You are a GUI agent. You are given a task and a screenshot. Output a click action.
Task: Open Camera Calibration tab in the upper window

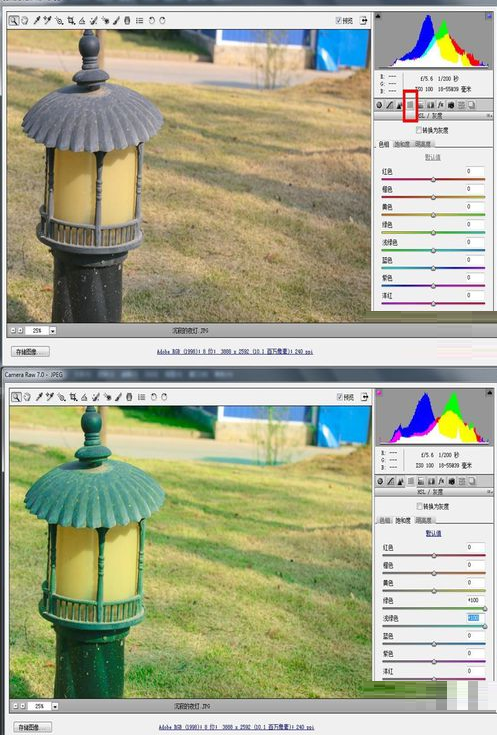pyautogui.click(x=451, y=105)
